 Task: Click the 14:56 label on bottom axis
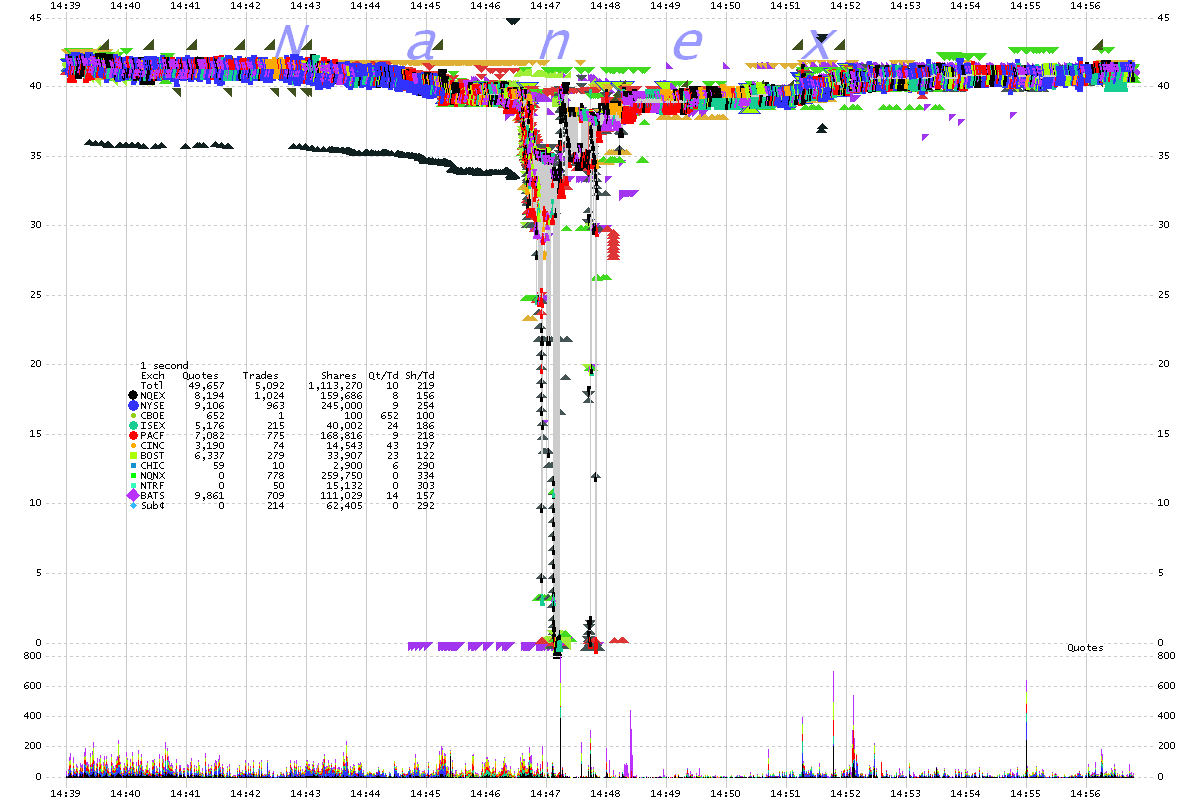click(1086, 793)
